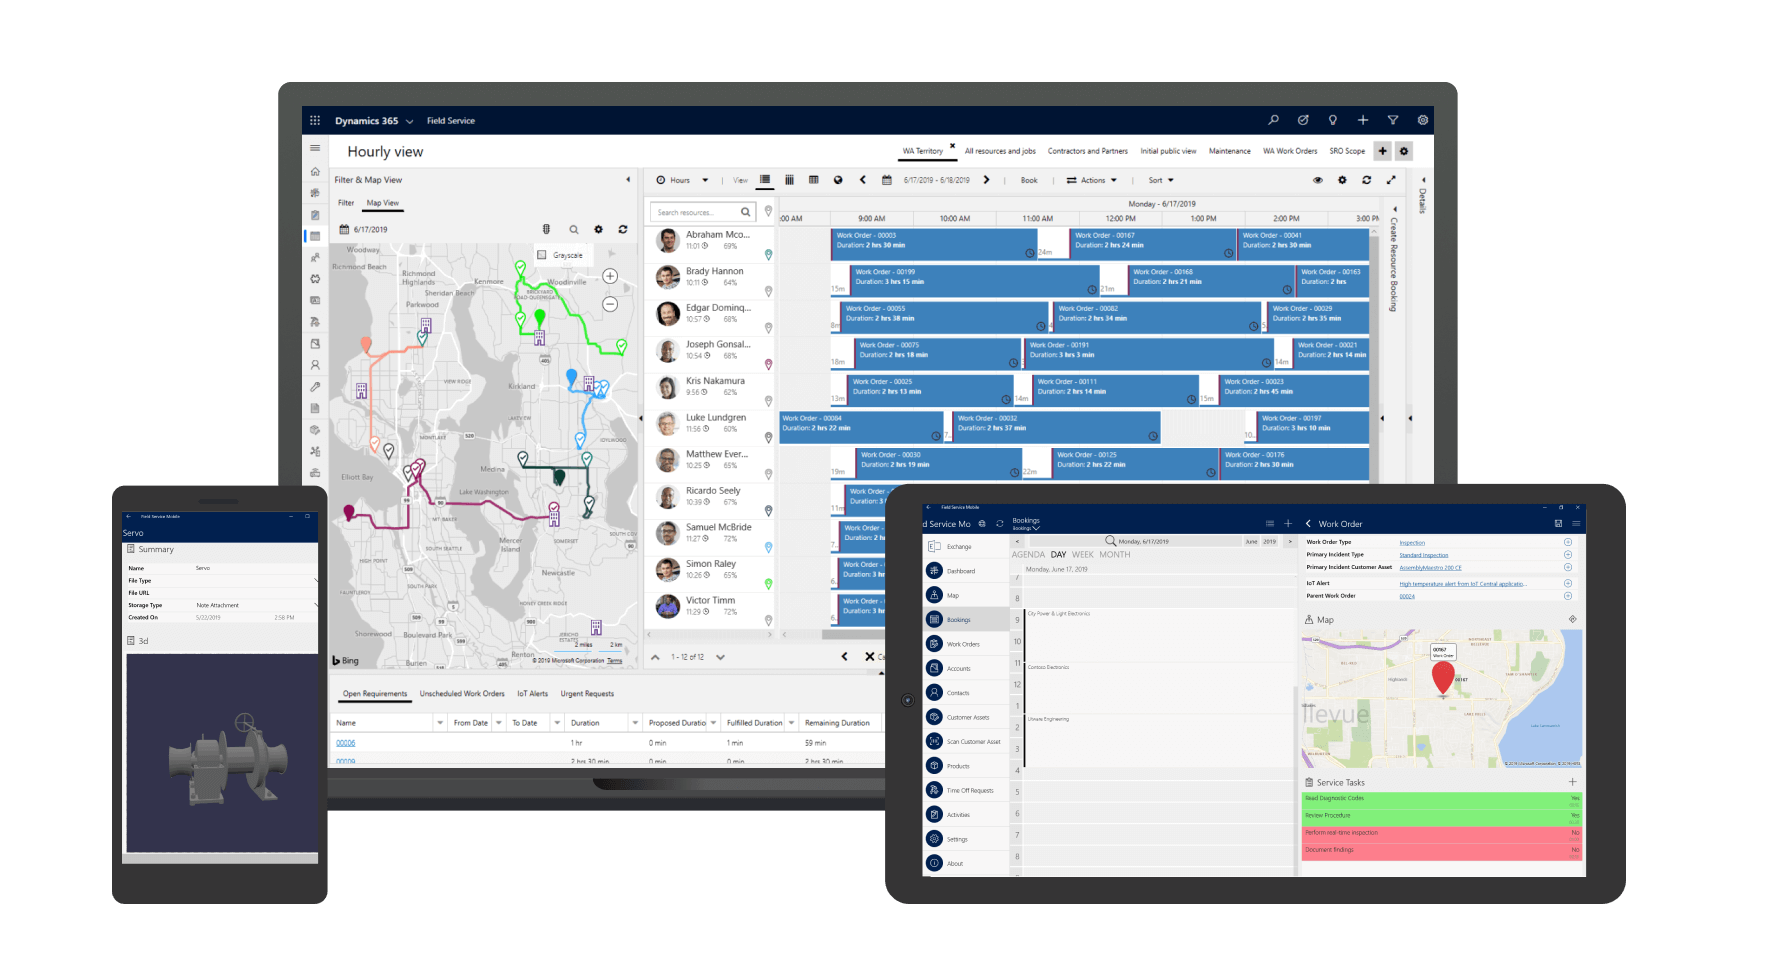The width and height of the screenshot is (1769, 955).
Task: Switch to All resources and jobs tab
Action: (x=1000, y=151)
